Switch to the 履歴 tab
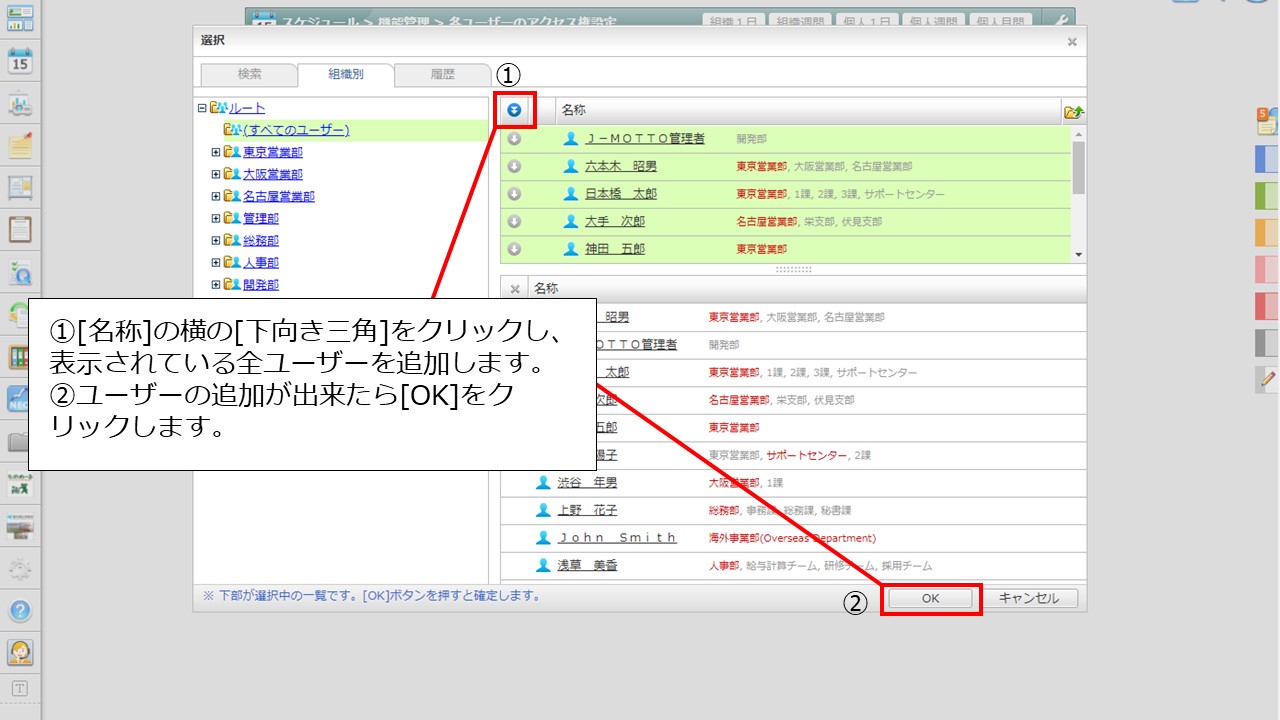 (x=442, y=75)
